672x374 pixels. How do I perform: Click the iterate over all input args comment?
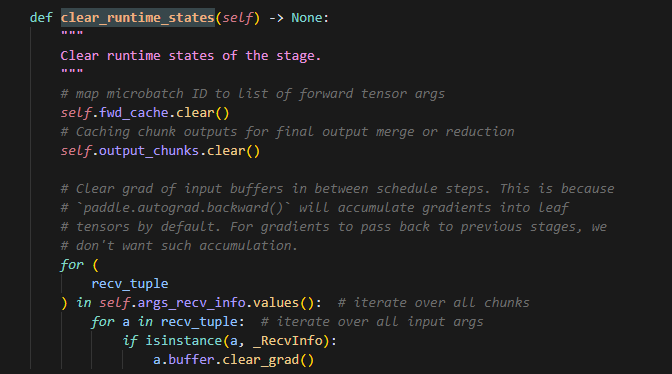[x=372, y=322]
